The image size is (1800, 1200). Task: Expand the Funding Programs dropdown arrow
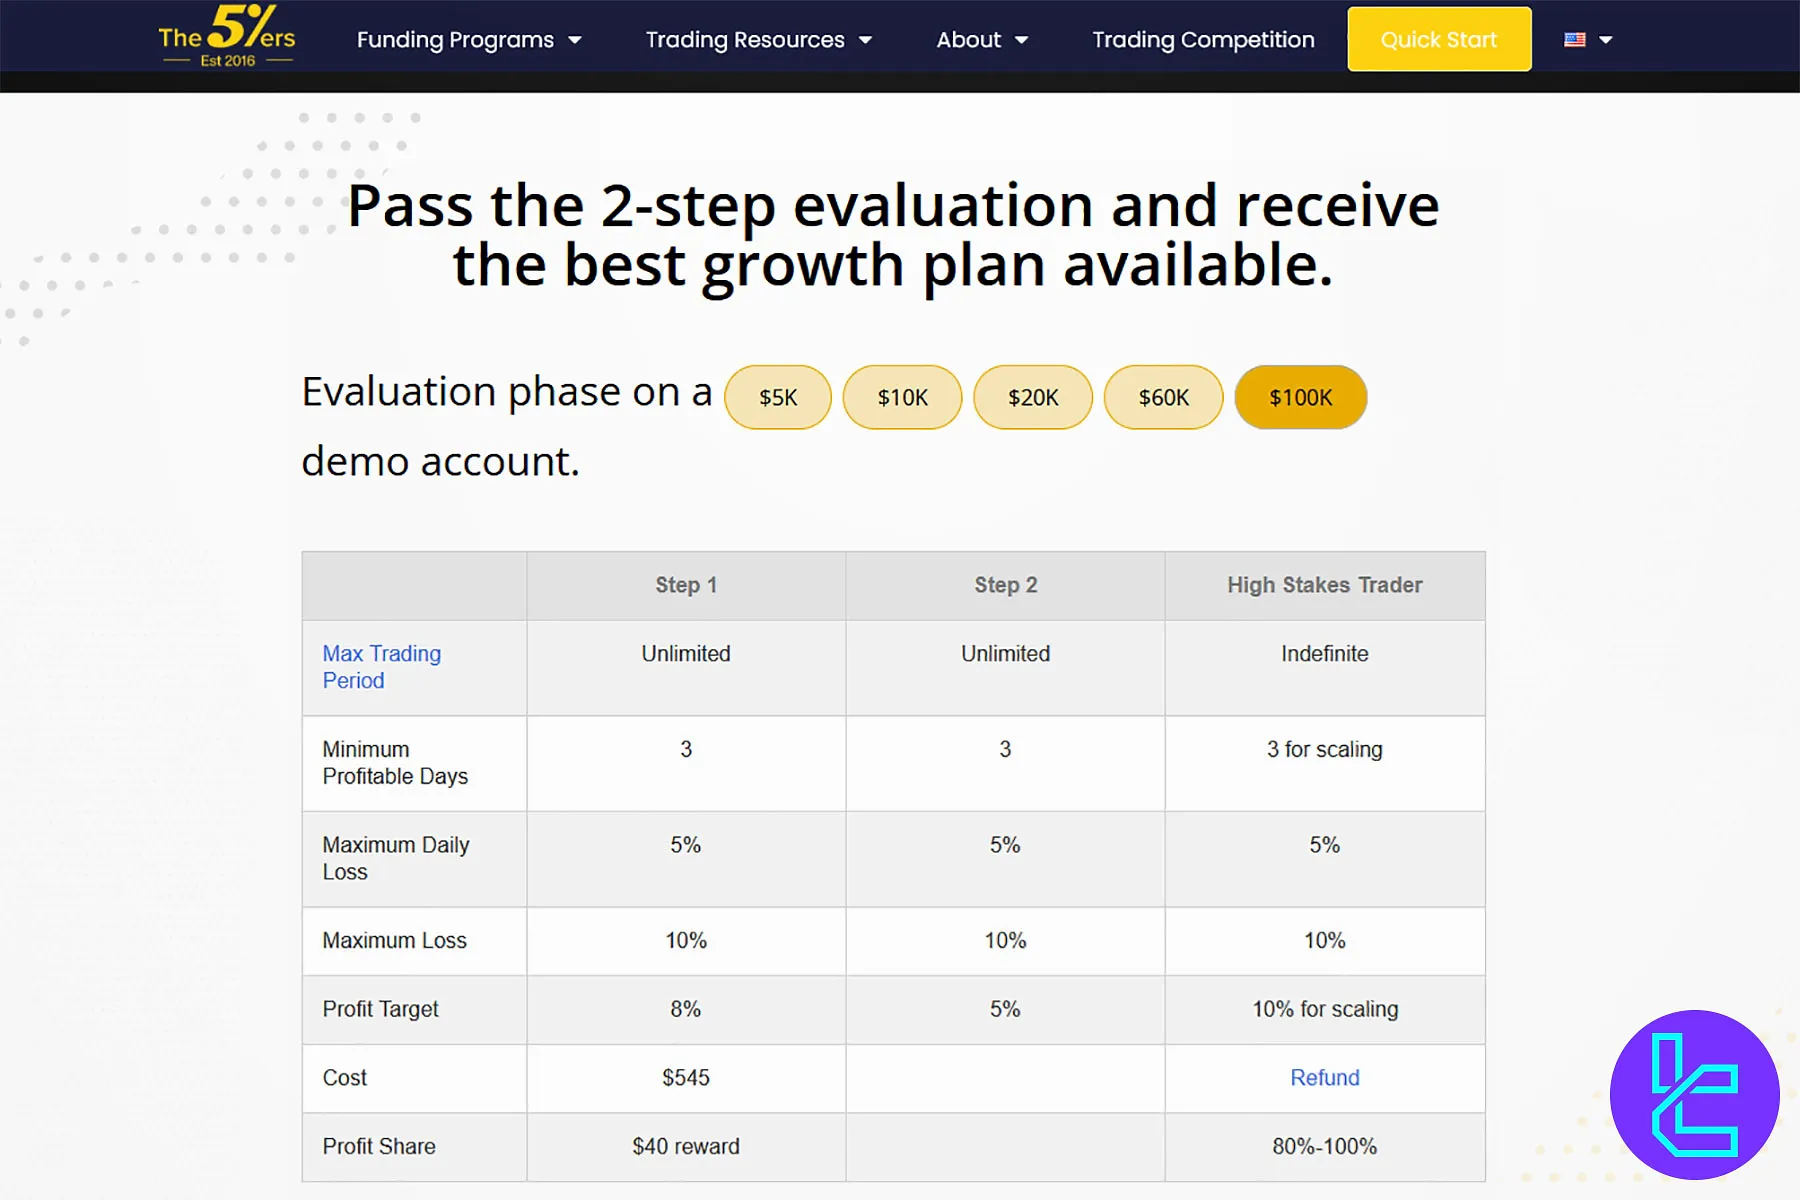pos(575,41)
